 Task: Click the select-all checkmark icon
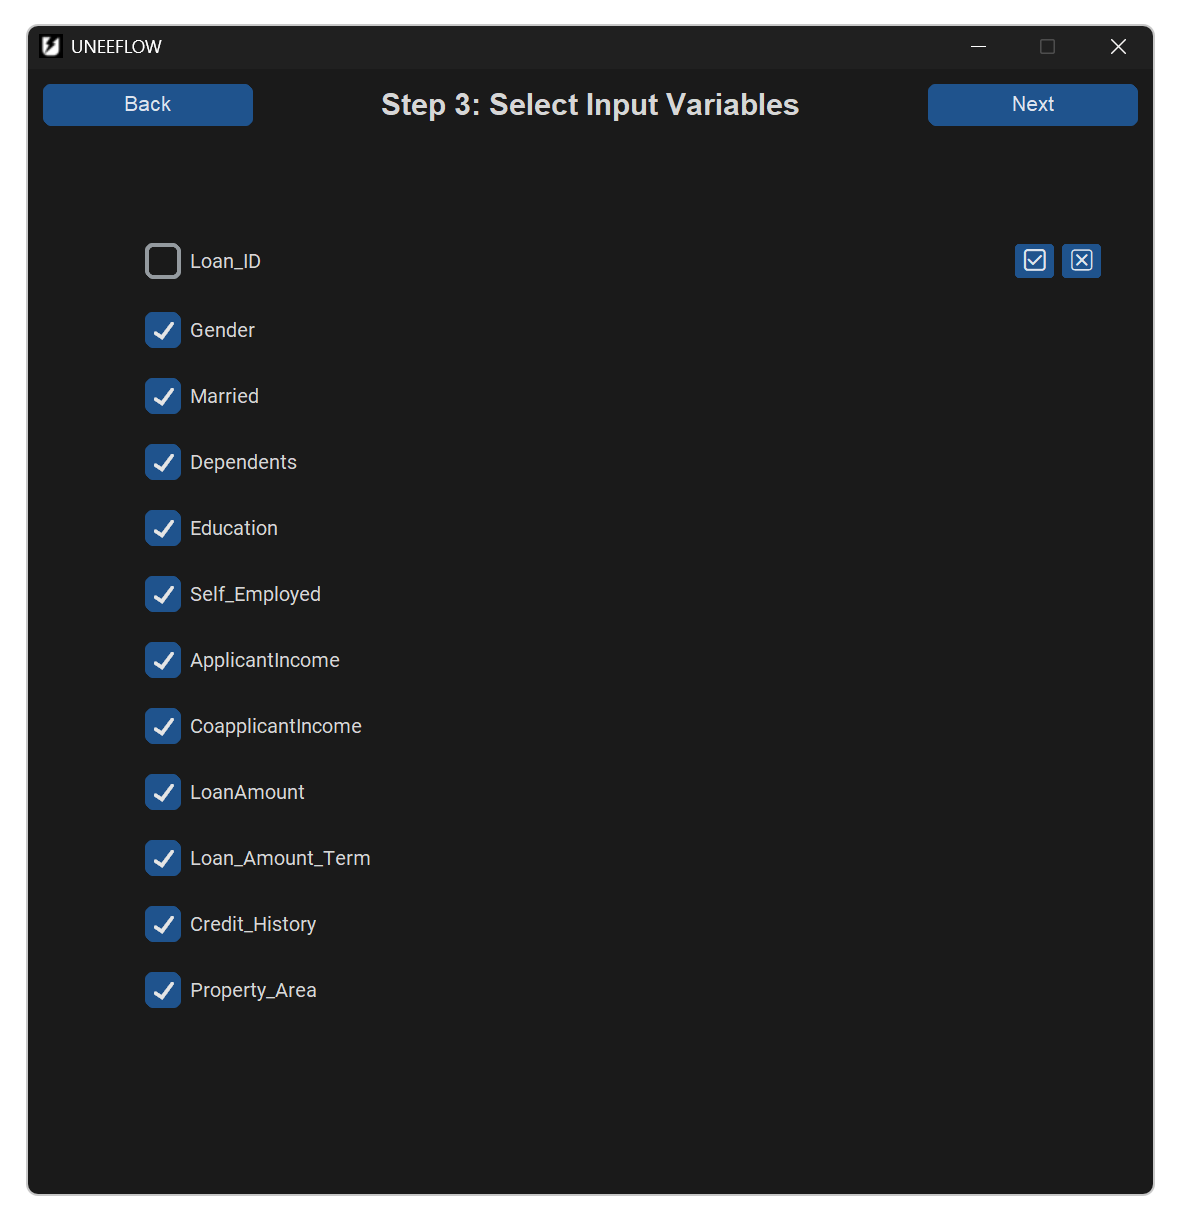pyautogui.click(x=1034, y=261)
